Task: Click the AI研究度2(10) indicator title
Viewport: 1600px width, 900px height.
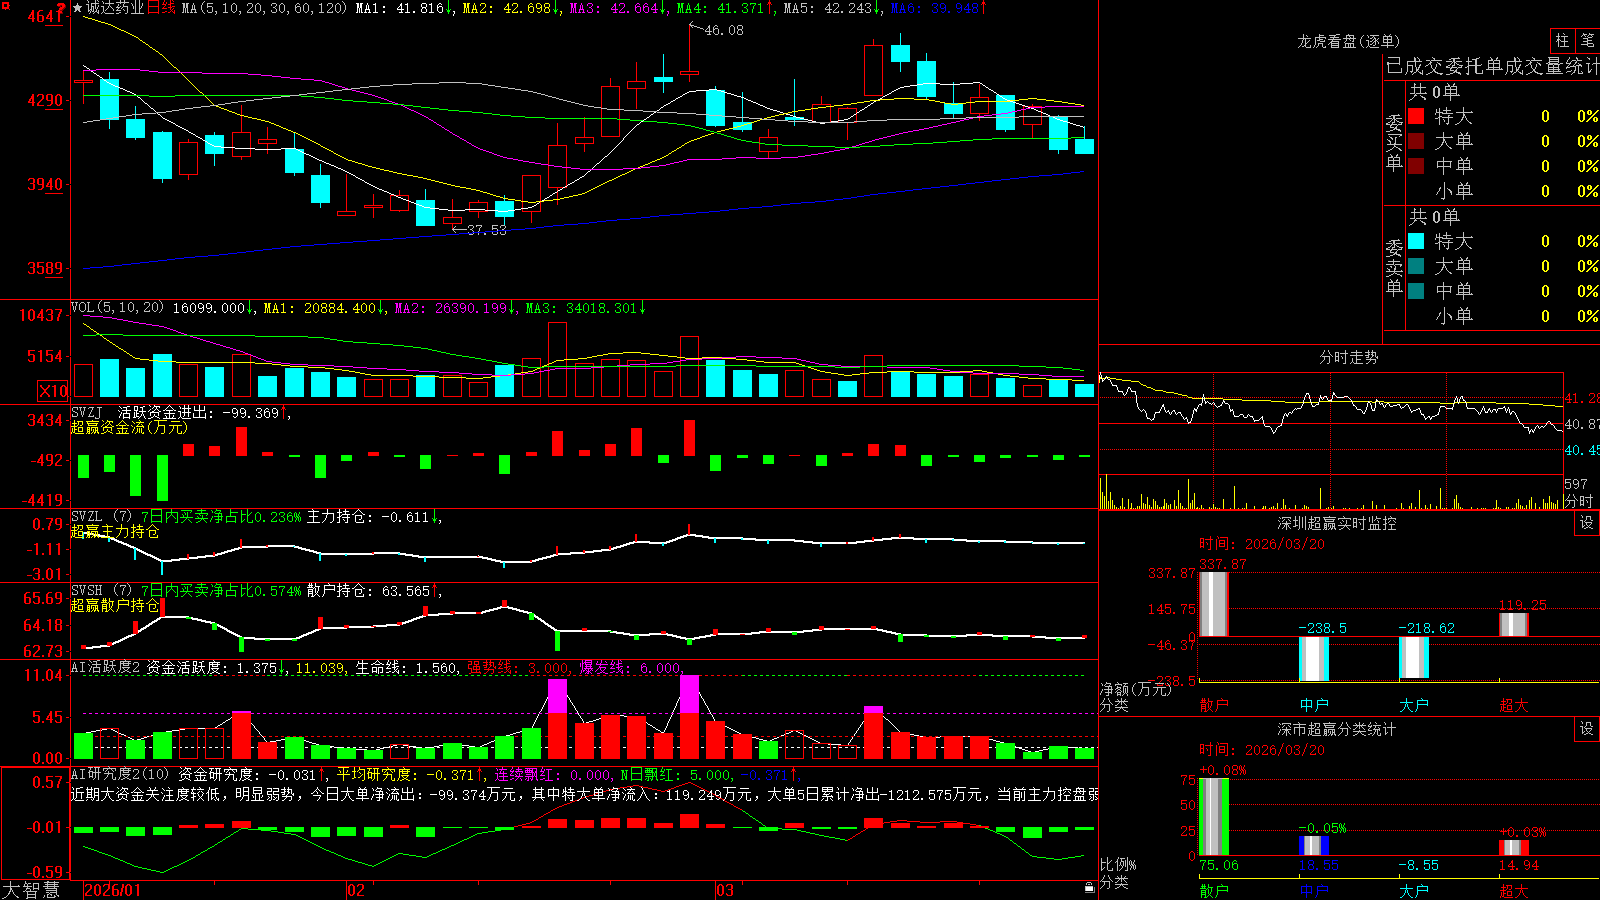Action: tap(122, 775)
